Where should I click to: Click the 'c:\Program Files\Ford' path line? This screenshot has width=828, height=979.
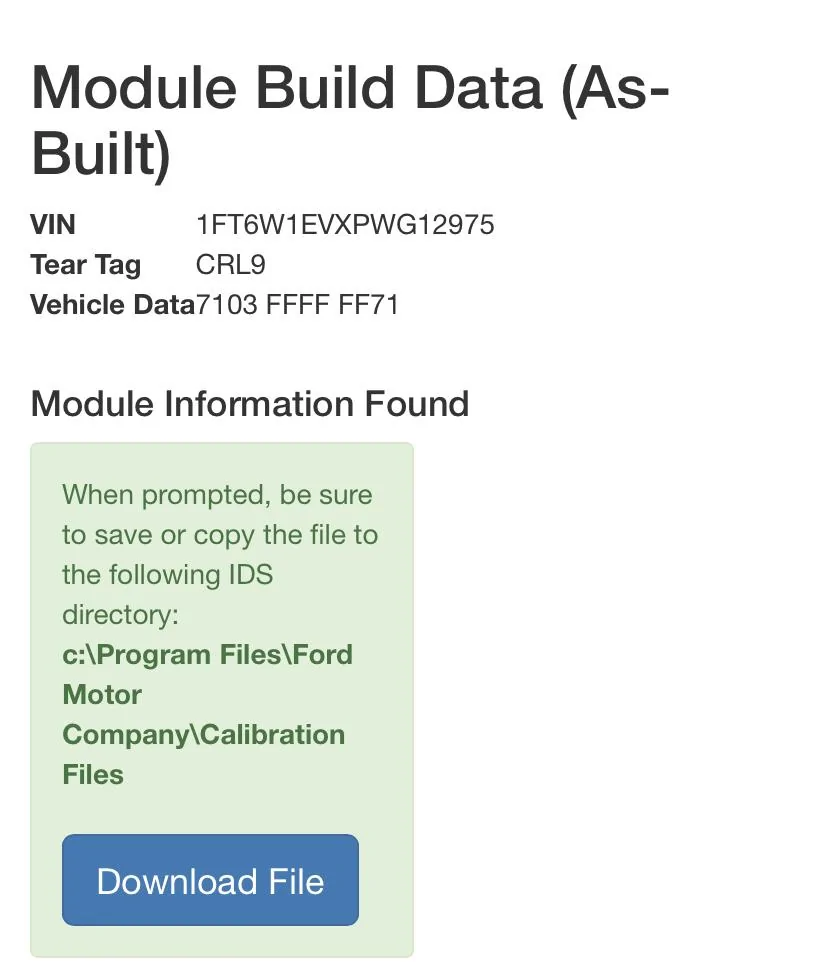click(x=207, y=655)
